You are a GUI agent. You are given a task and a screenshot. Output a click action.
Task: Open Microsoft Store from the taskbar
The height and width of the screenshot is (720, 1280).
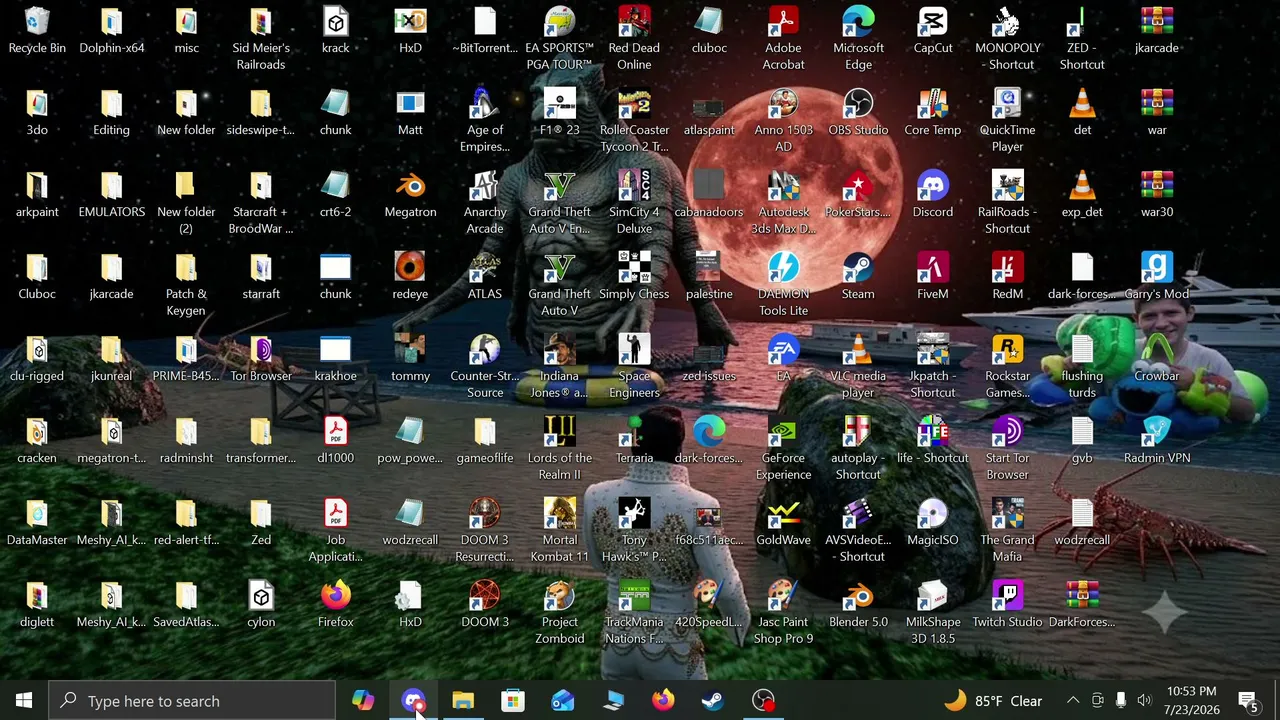coord(513,701)
